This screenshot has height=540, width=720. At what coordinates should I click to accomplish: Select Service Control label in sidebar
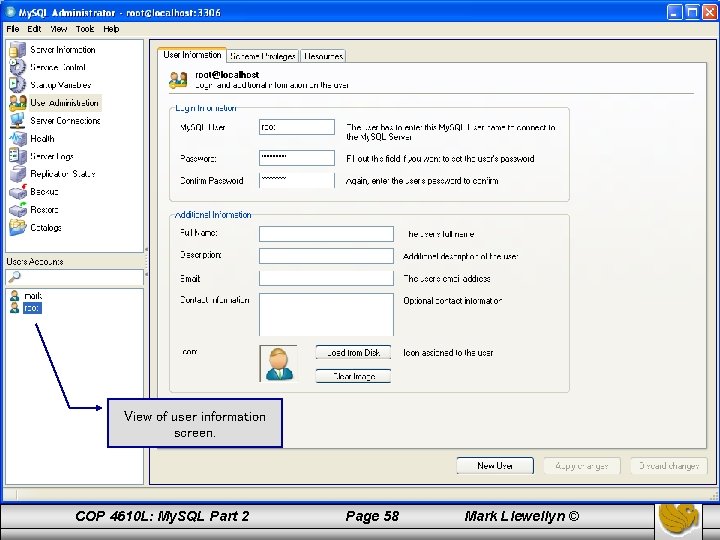click(58, 67)
